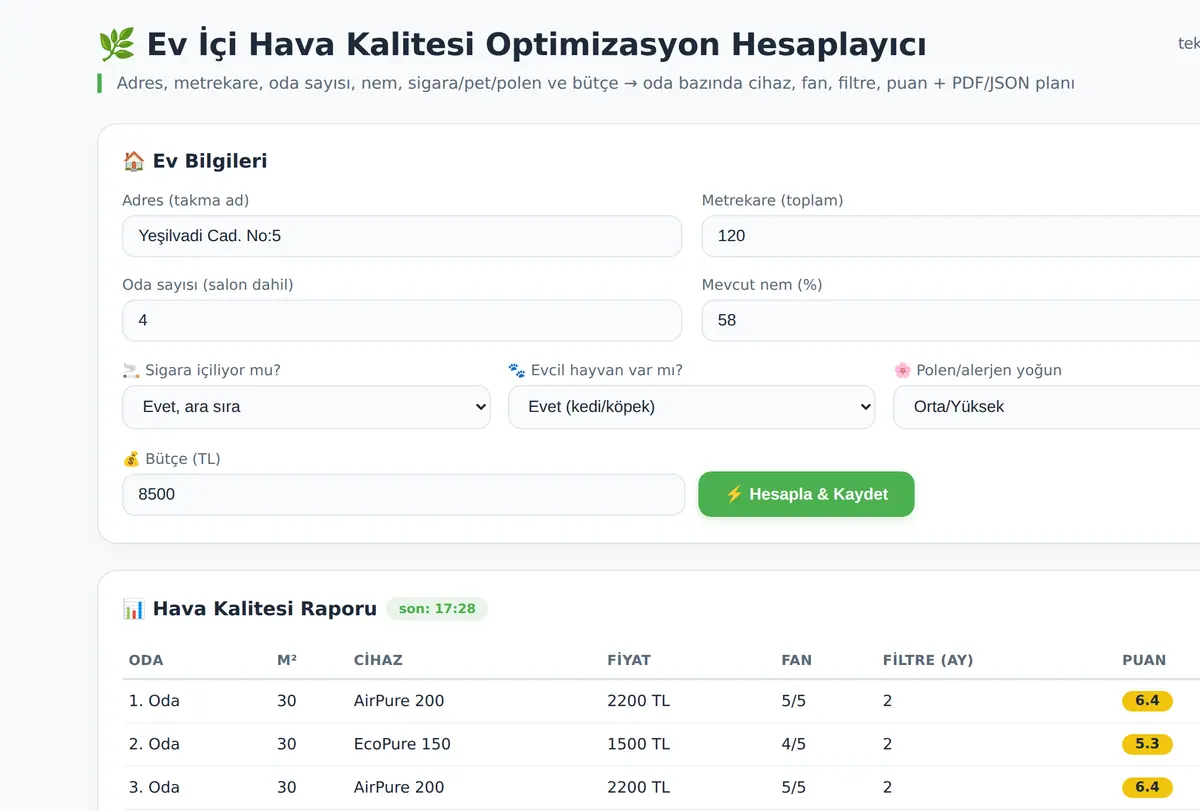Image resolution: width=1200 pixels, height=811 pixels.
Task: Click the 'son: 17:28' timestamp badge
Action: (437, 608)
